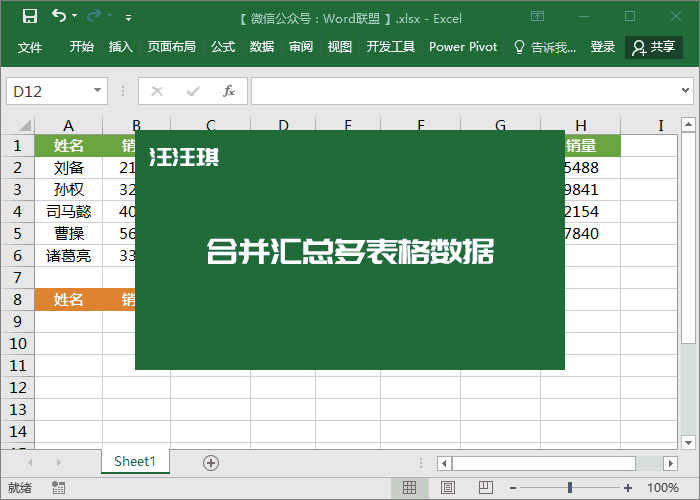700x500 pixels.
Task: Click cell H3 with value ending 9841
Action: (593, 190)
